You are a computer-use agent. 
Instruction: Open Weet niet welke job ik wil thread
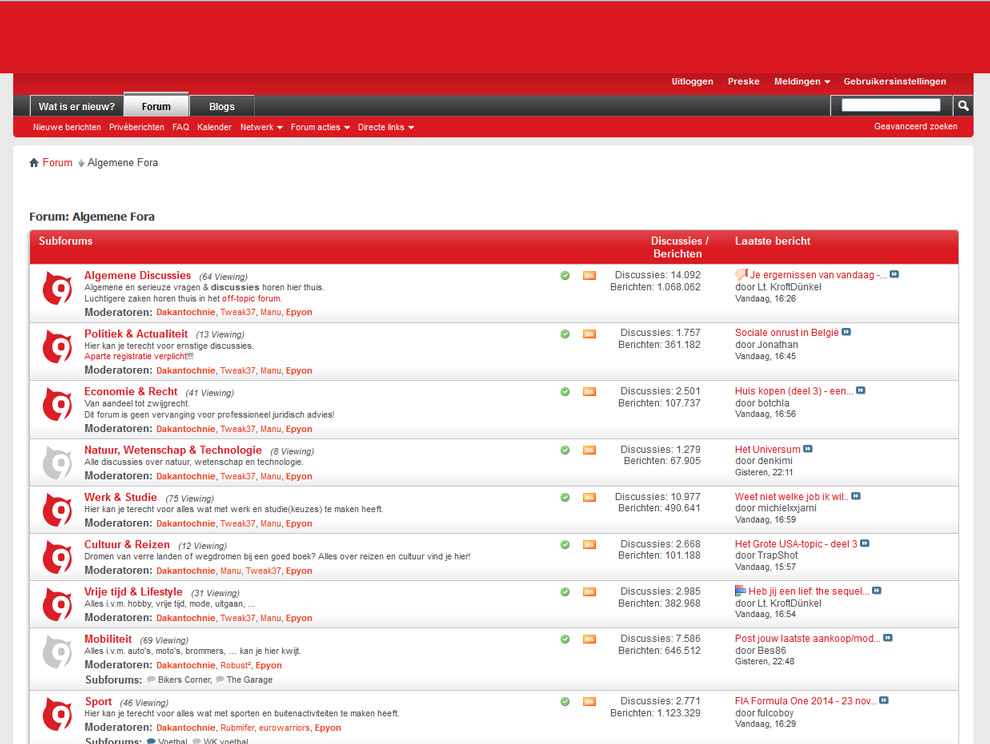[x=791, y=496]
